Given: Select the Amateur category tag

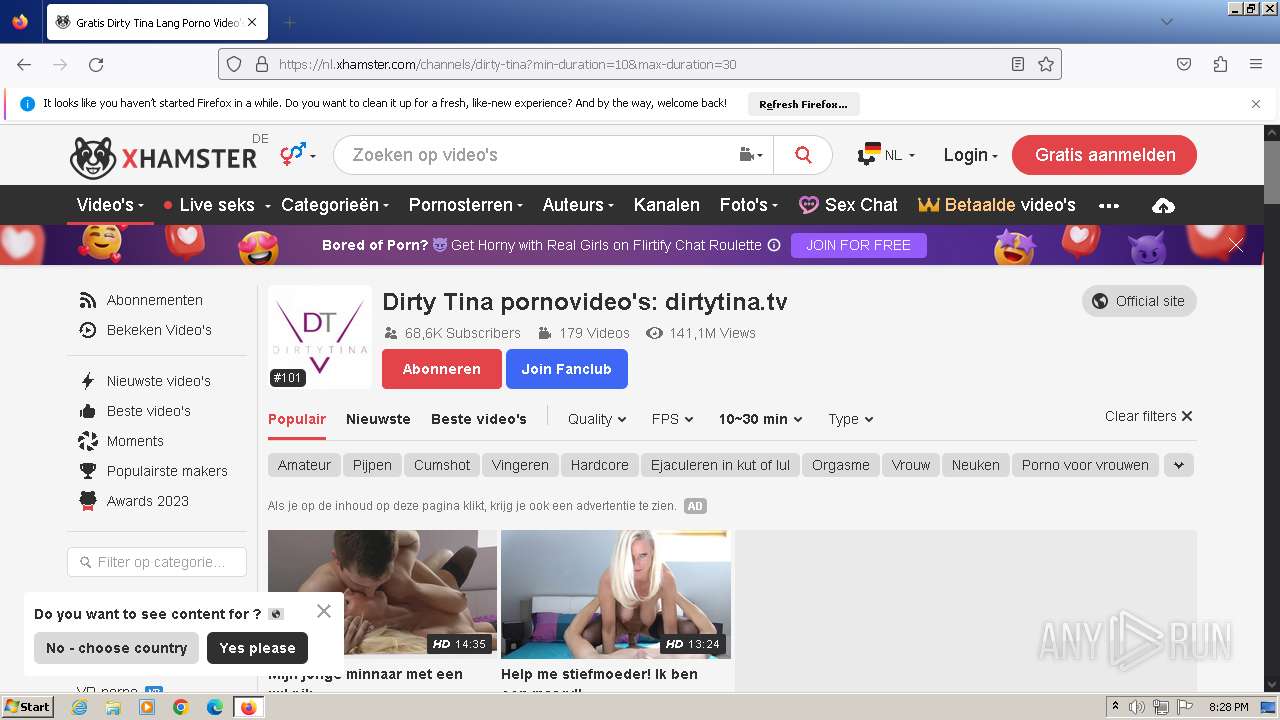Looking at the screenshot, I should 304,465.
